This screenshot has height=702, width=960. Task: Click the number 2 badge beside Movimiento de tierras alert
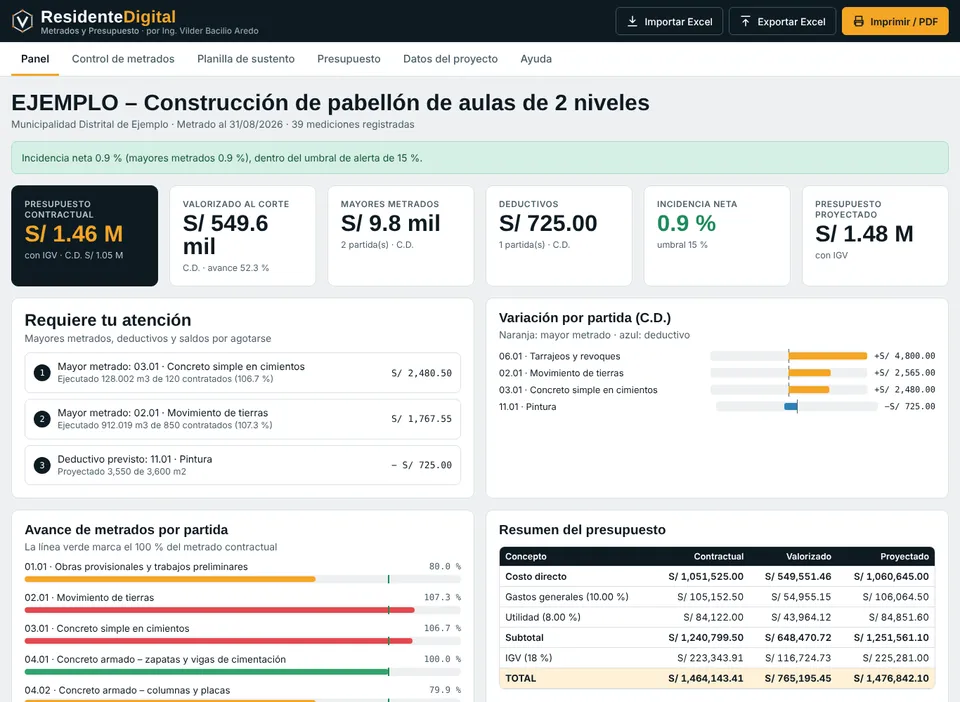point(42,419)
